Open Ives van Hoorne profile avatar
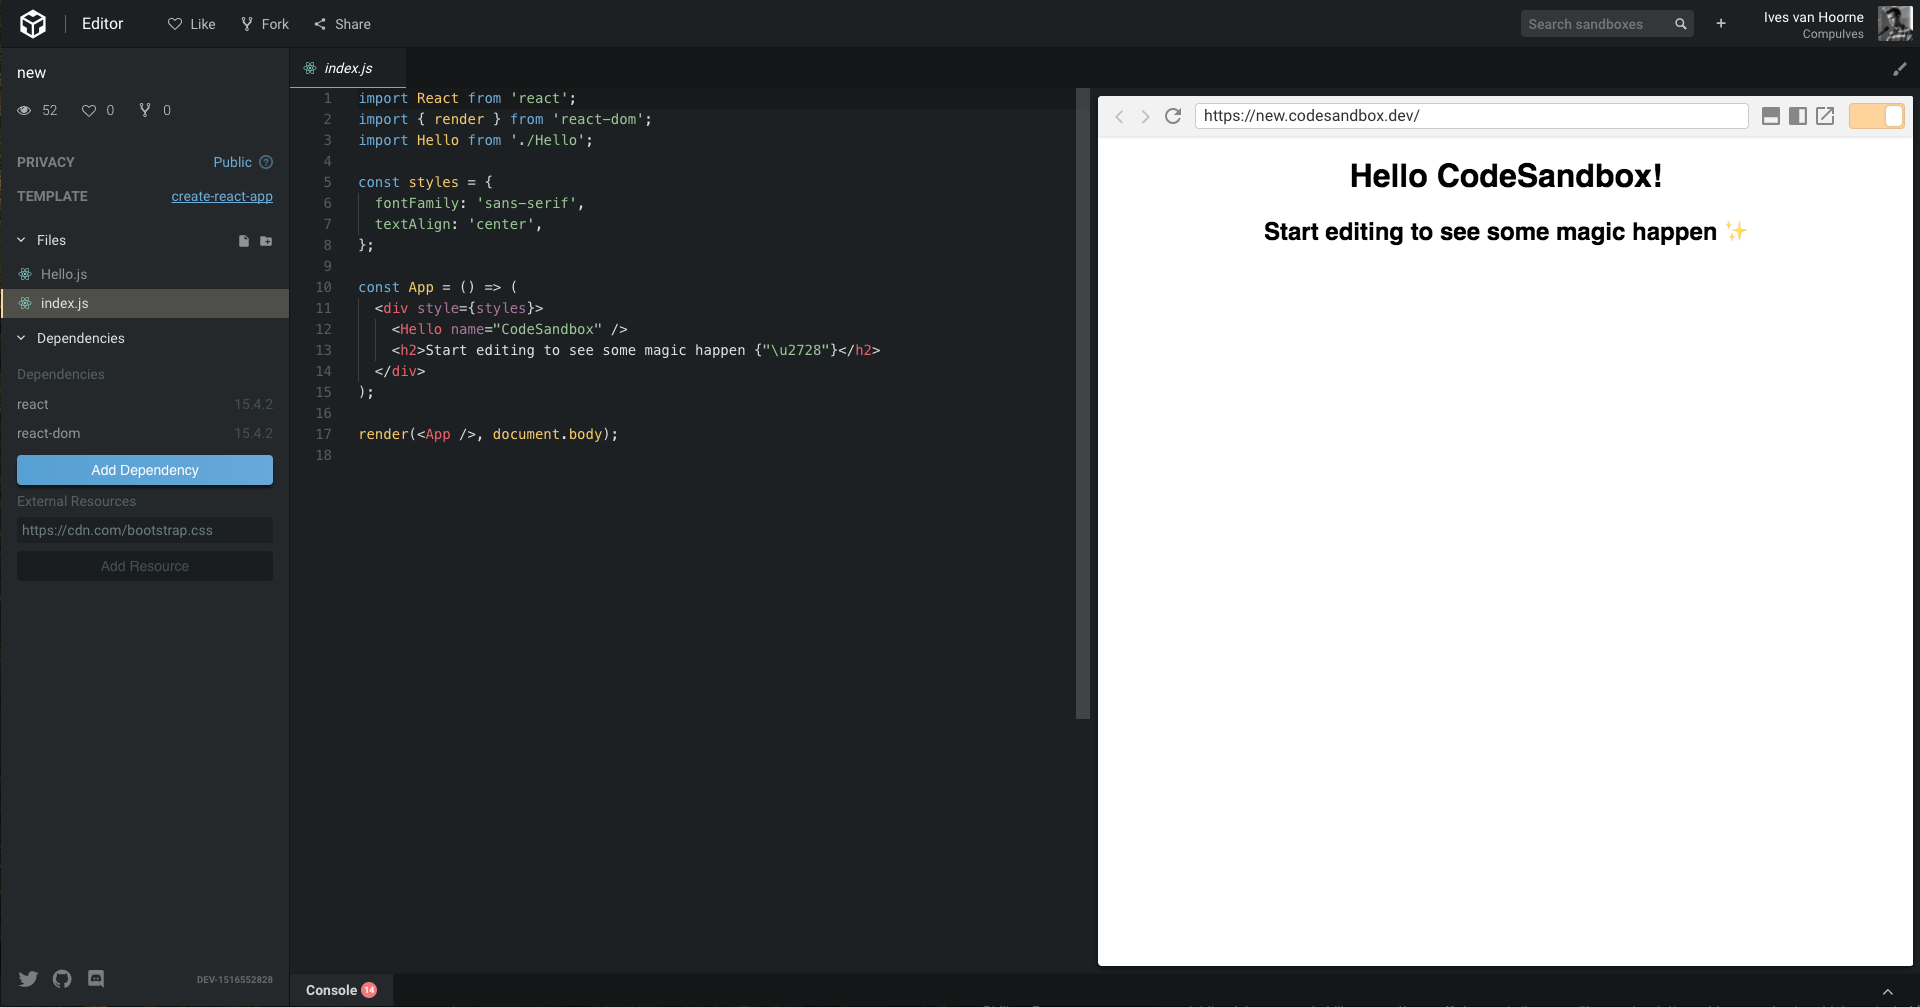The width and height of the screenshot is (1920, 1007). 1894,24
